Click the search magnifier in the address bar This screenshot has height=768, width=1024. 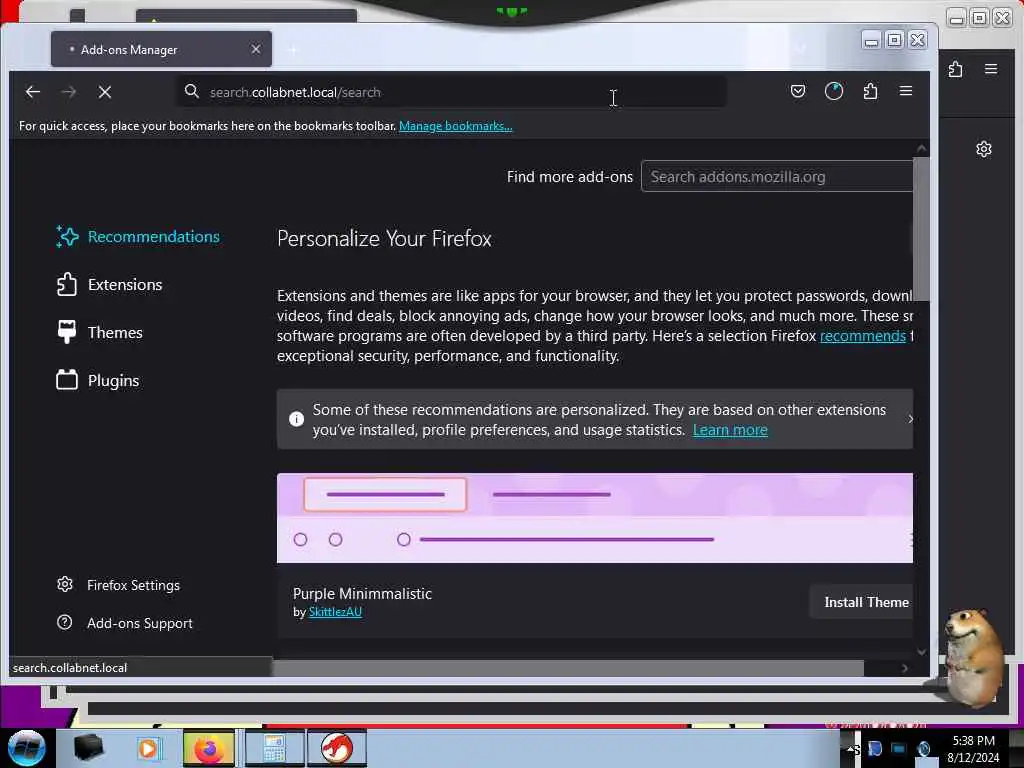coord(191,91)
